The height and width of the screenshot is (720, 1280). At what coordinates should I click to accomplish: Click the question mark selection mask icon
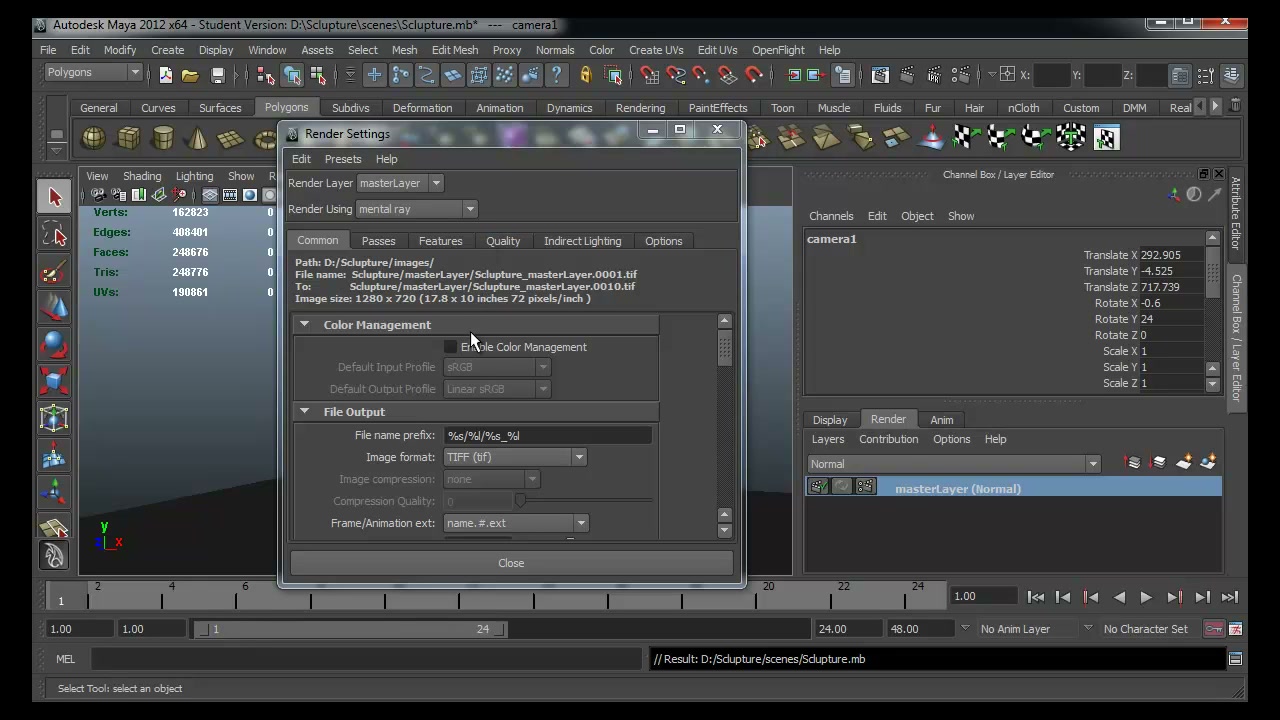click(x=557, y=74)
